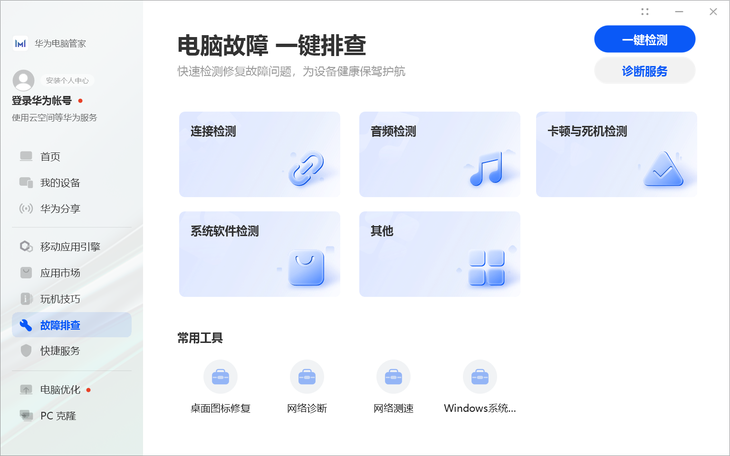Open the 系统软件检测 card
The image size is (730, 456).
point(260,254)
